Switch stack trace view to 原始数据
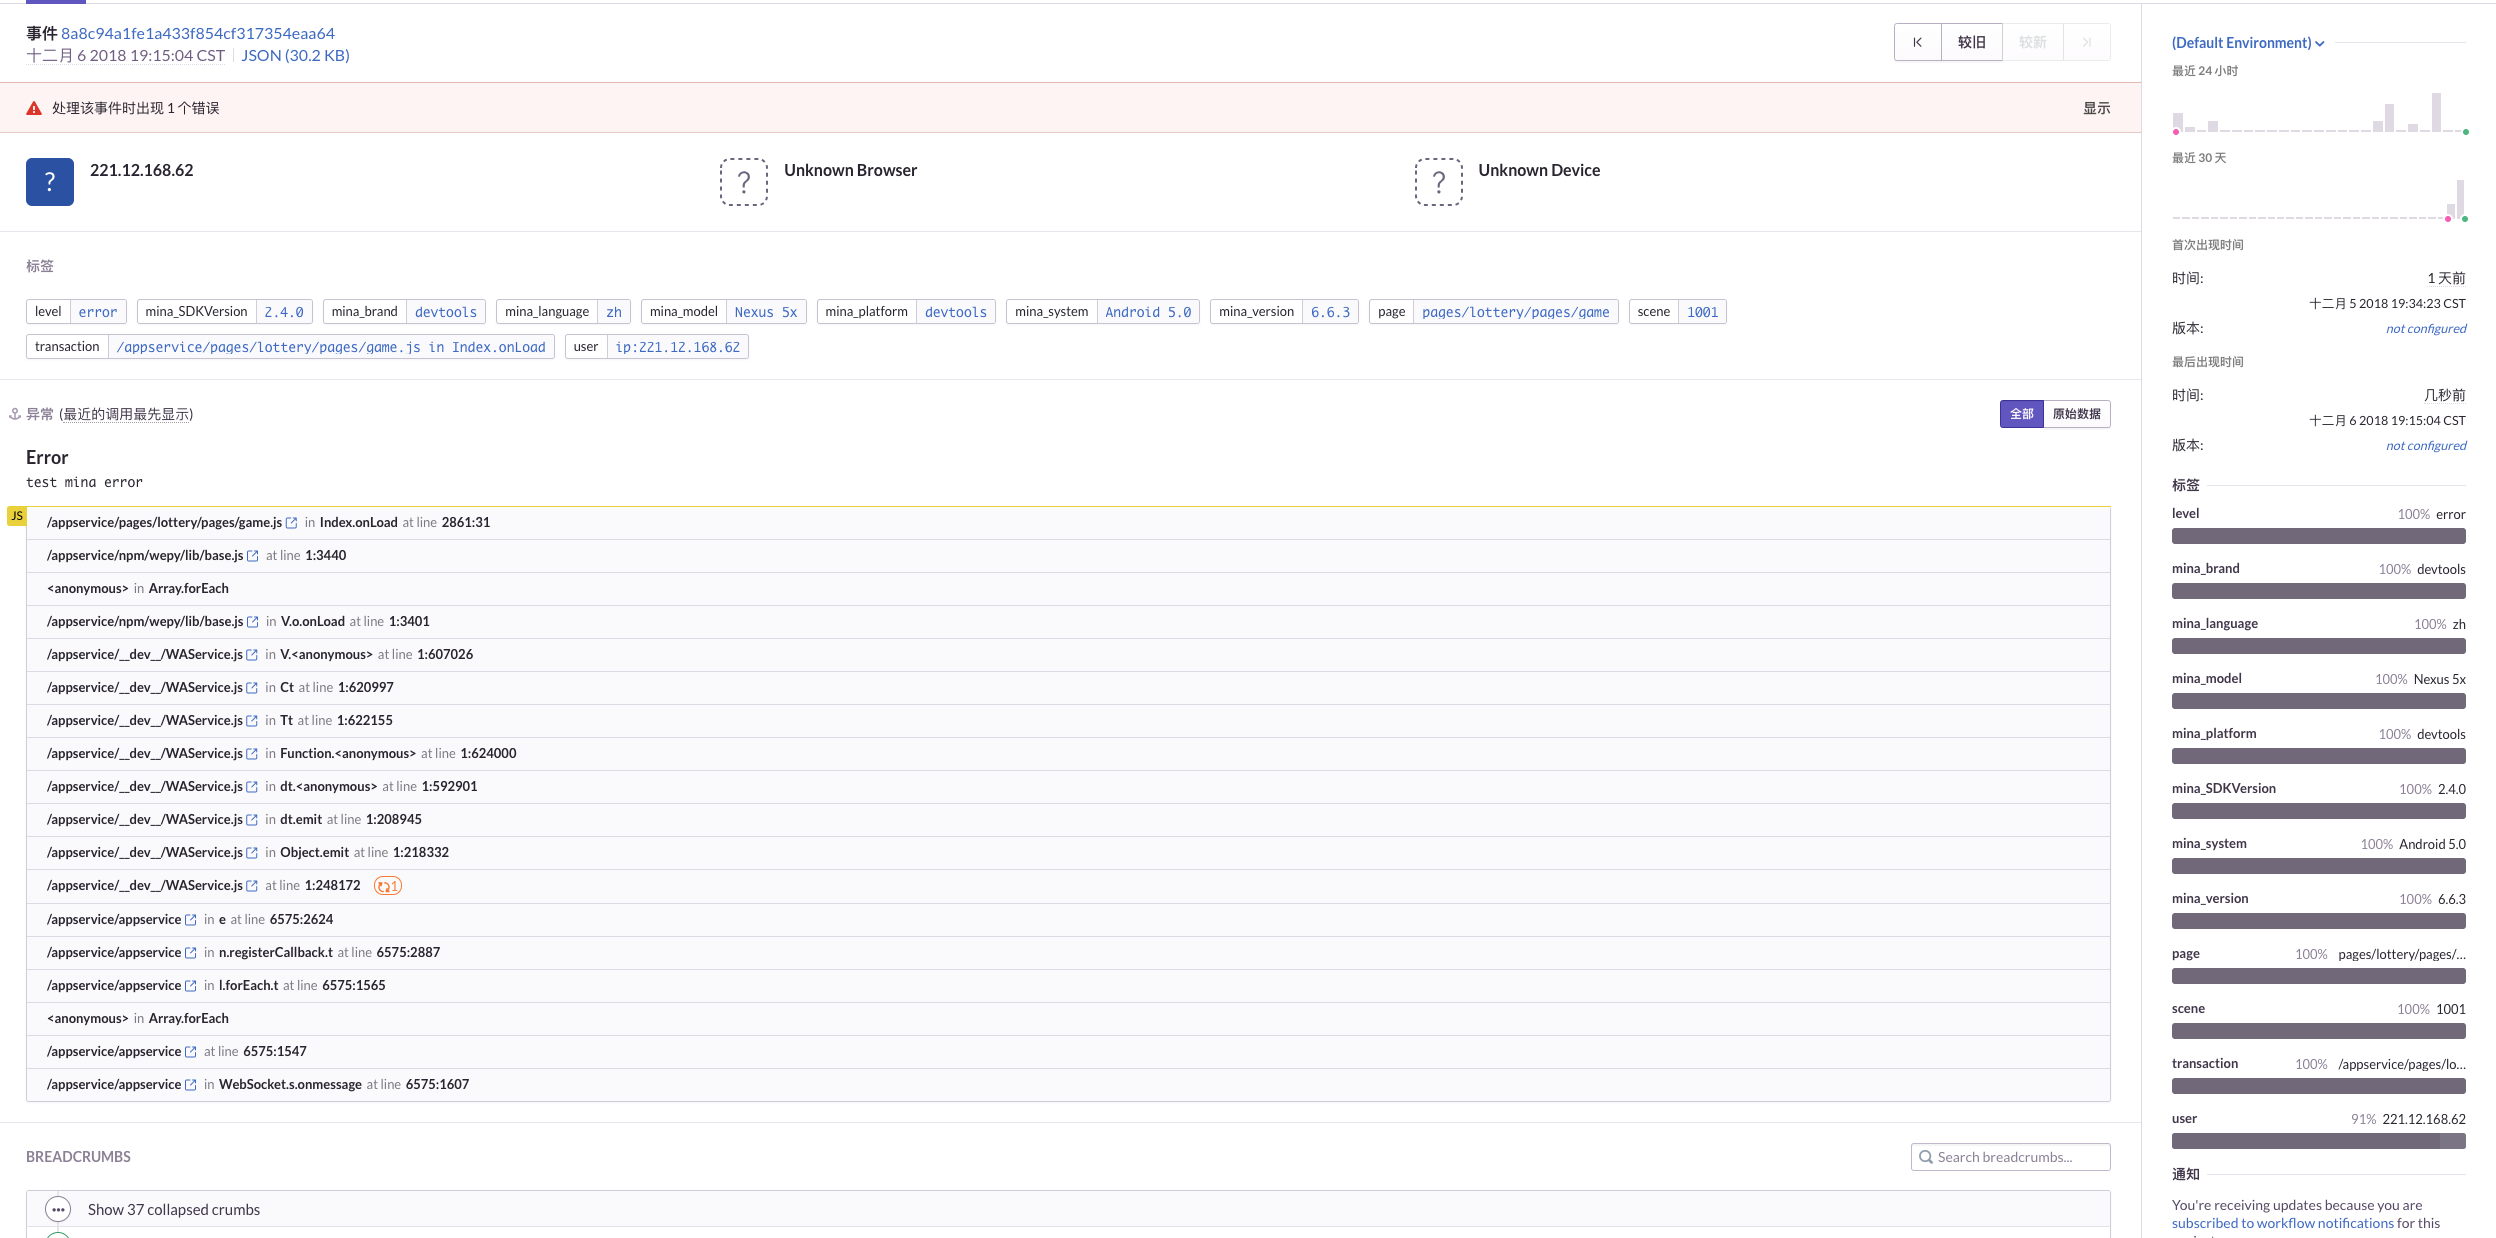 2076,414
